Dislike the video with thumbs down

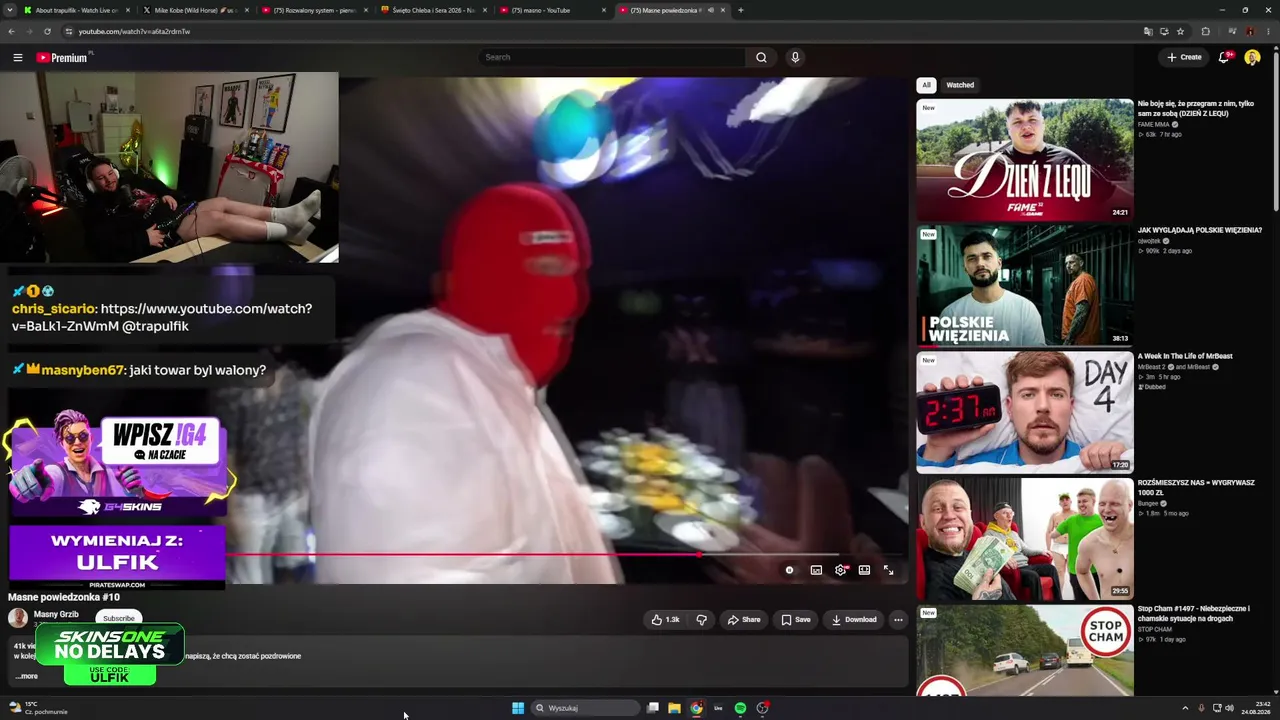point(701,620)
